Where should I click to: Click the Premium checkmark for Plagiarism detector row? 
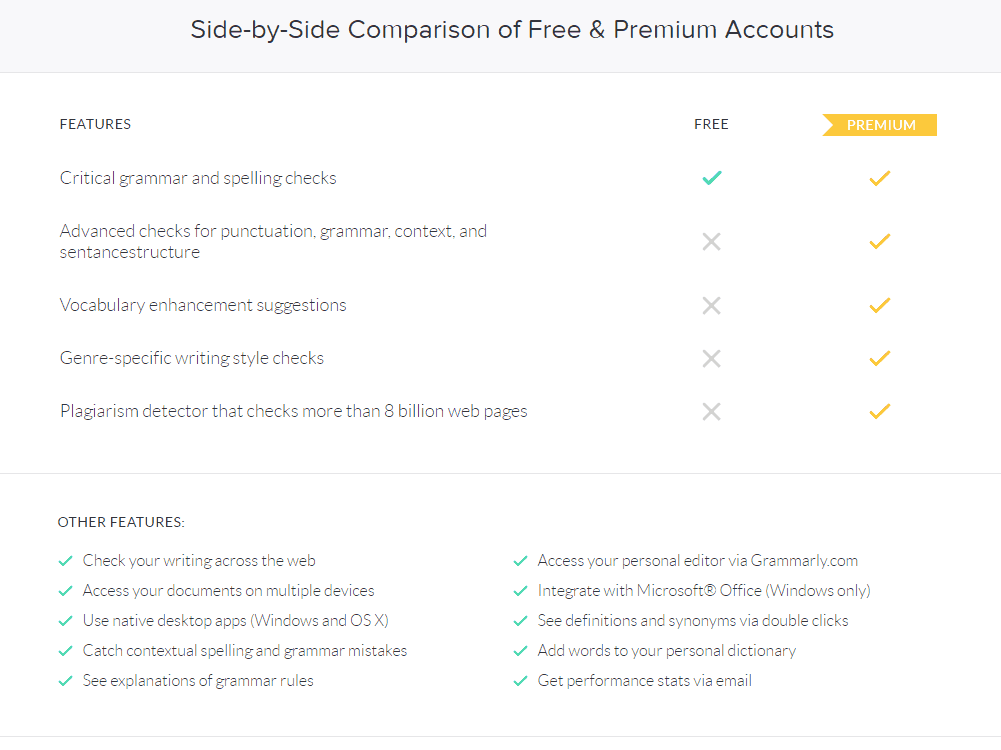tap(880, 412)
